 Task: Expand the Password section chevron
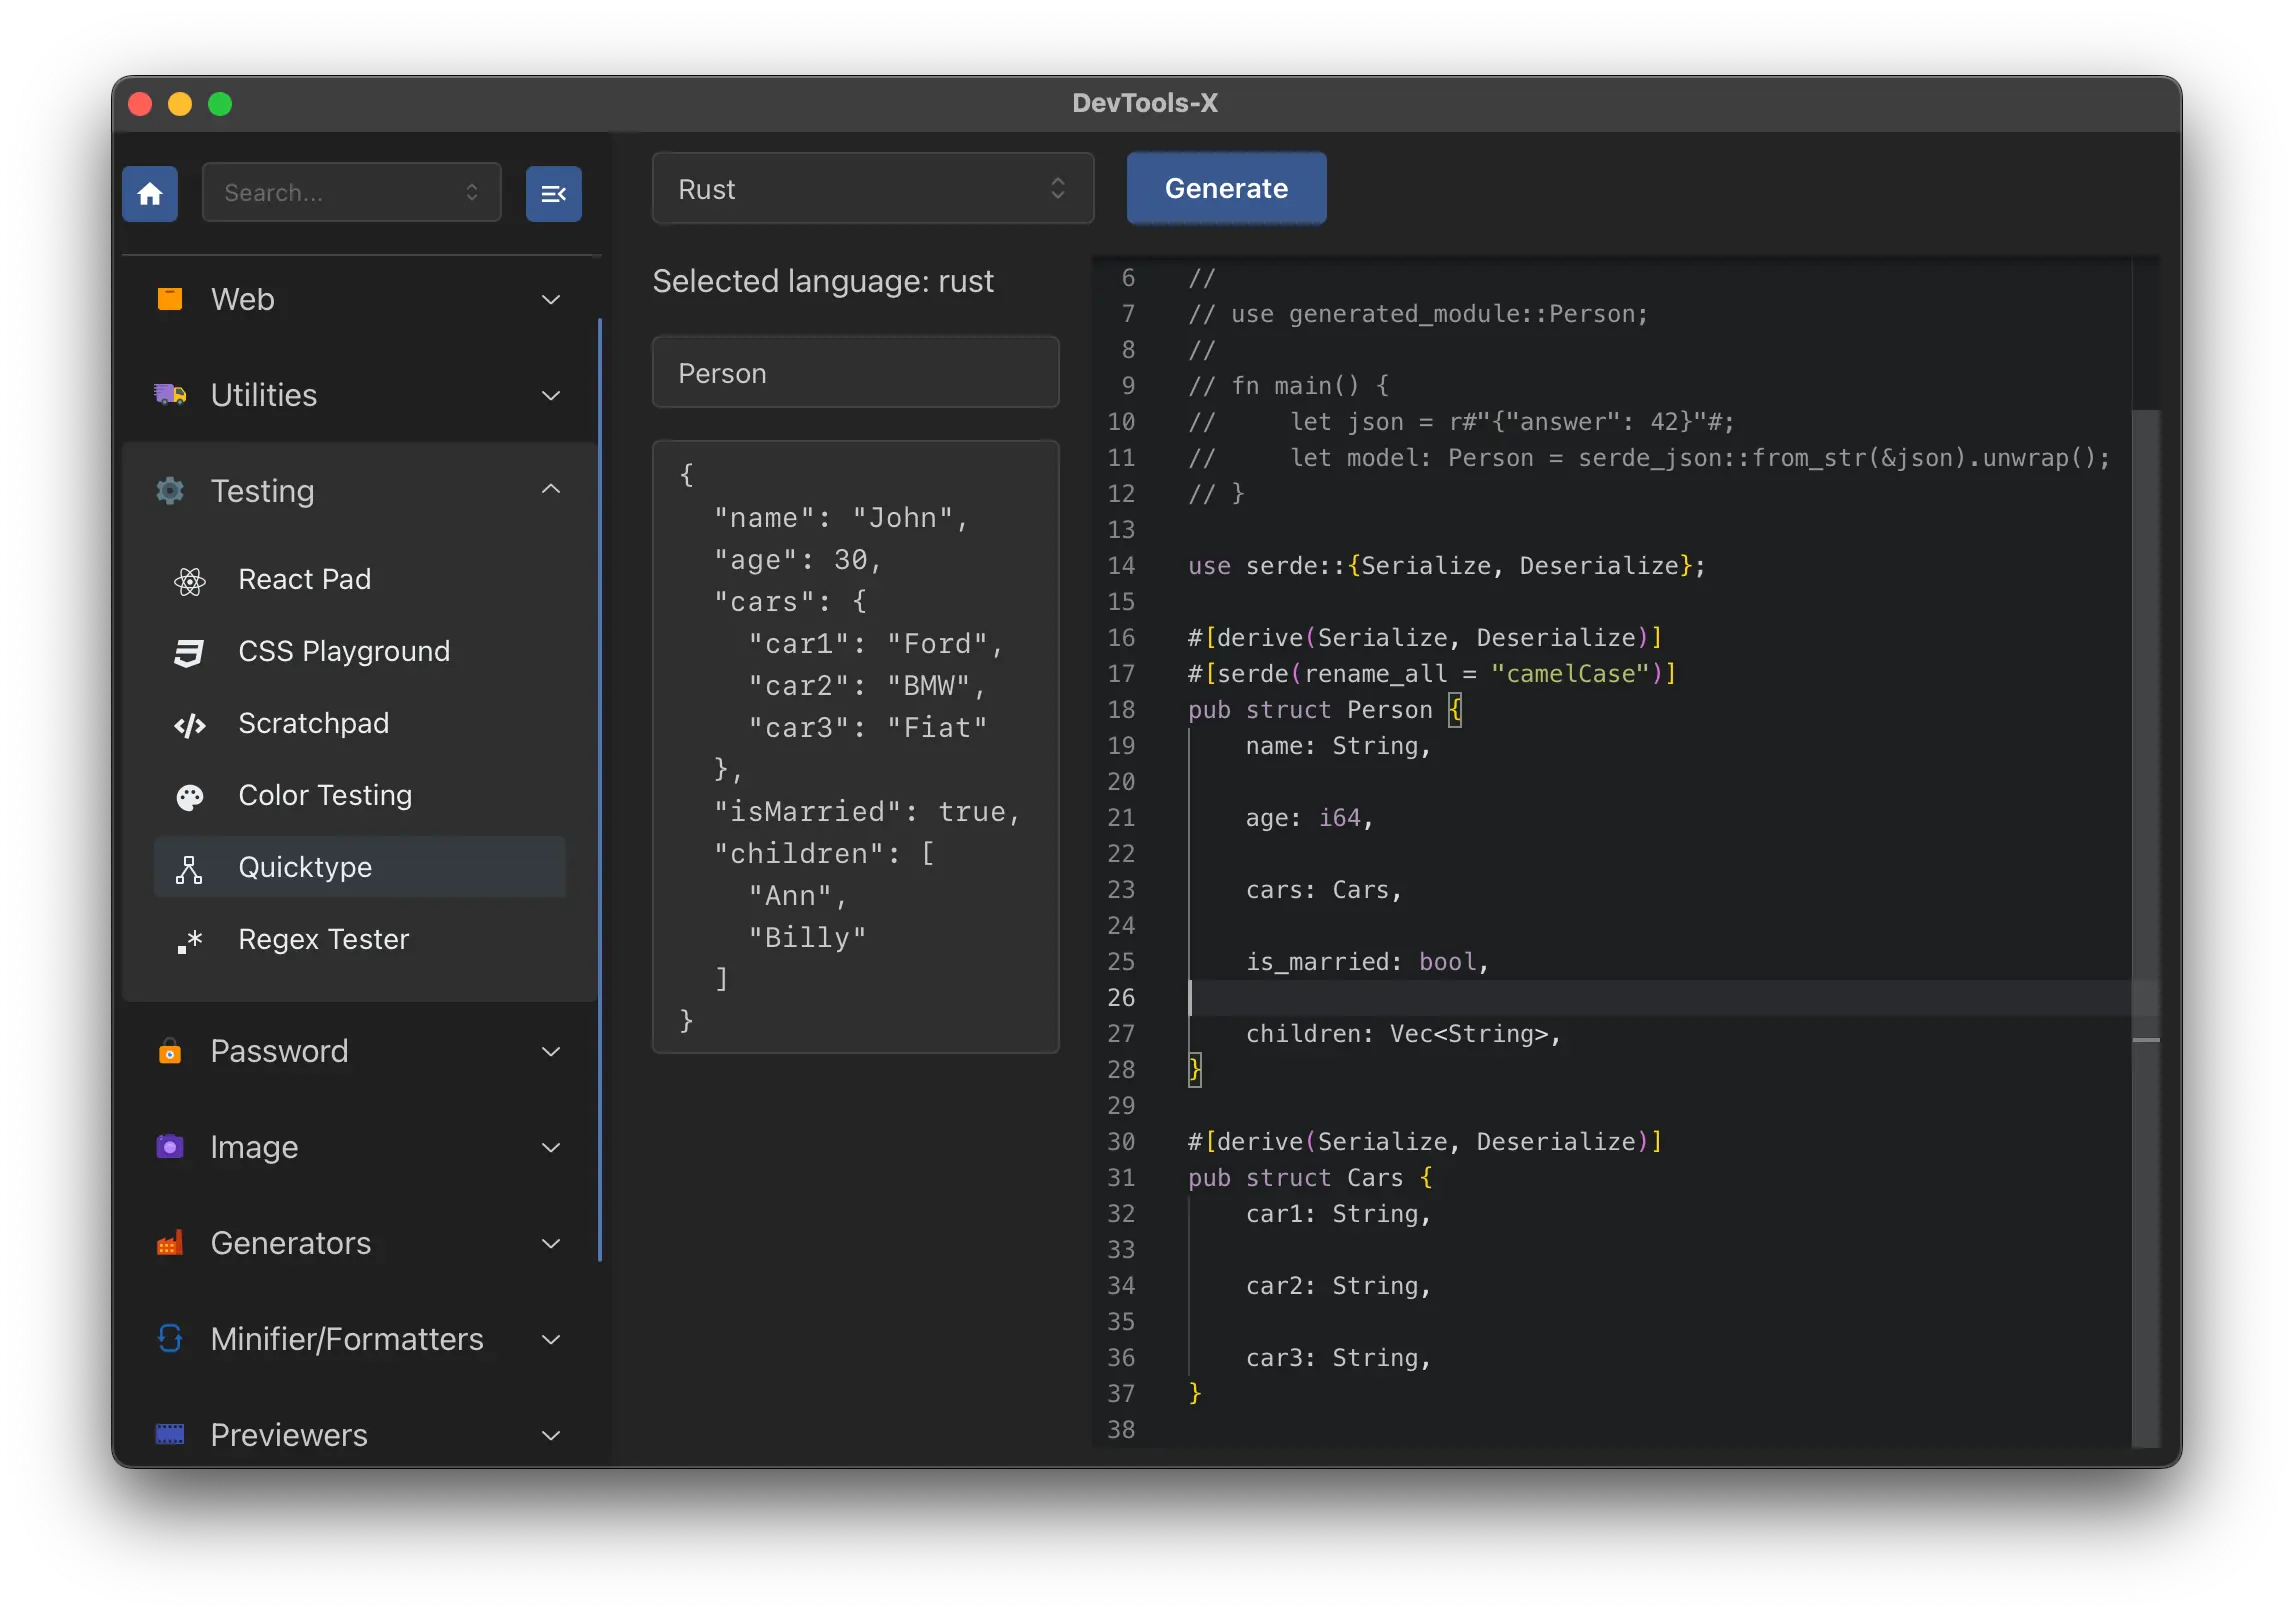click(551, 1051)
